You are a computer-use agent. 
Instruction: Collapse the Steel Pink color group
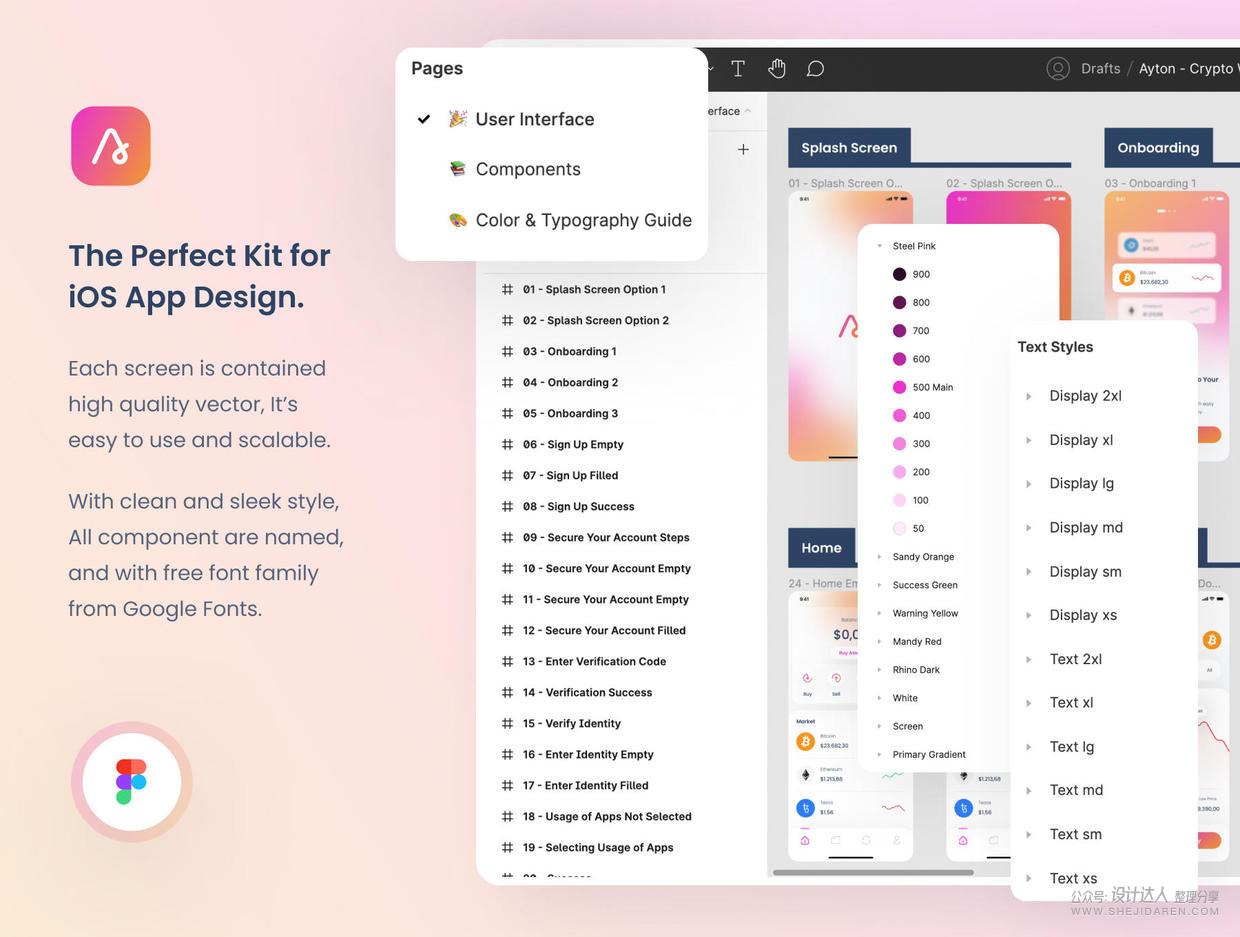tap(879, 246)
